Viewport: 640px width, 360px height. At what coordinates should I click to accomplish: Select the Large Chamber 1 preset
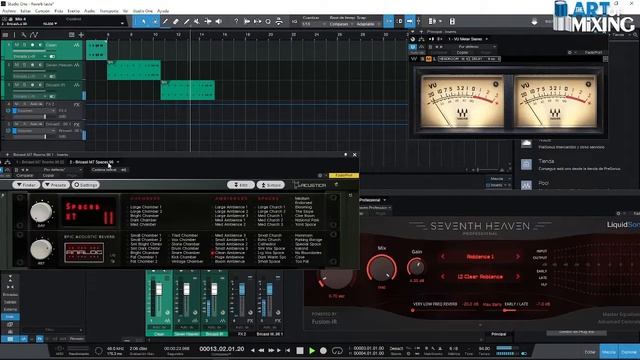146,207
